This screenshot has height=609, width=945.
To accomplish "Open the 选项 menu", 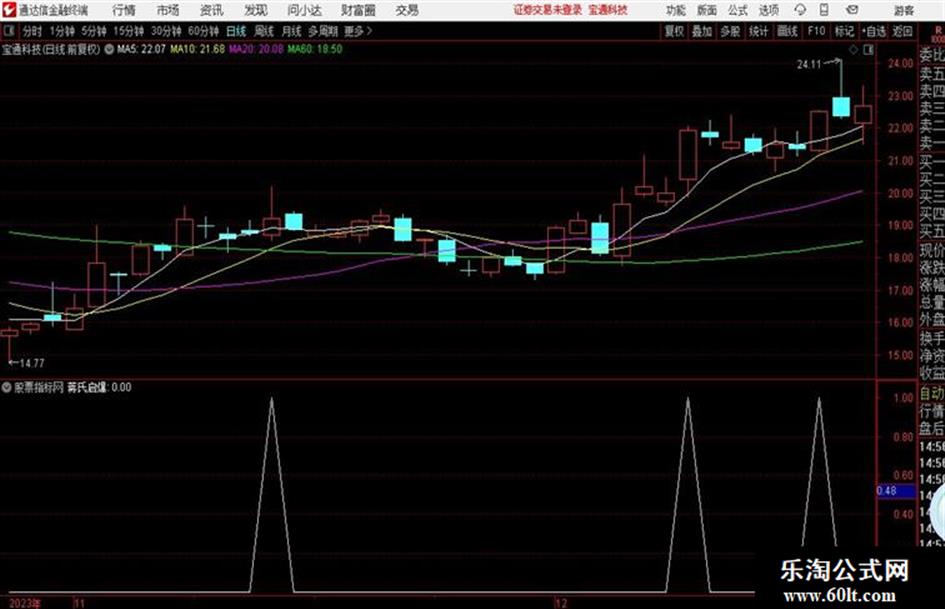I will pyautogui.click(x=768, y=10).
